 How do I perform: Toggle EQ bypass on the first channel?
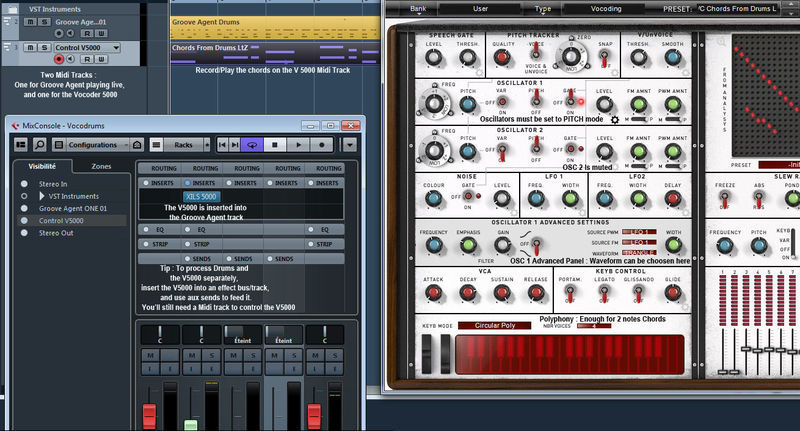pyautogui.click(x=146, y=230)
